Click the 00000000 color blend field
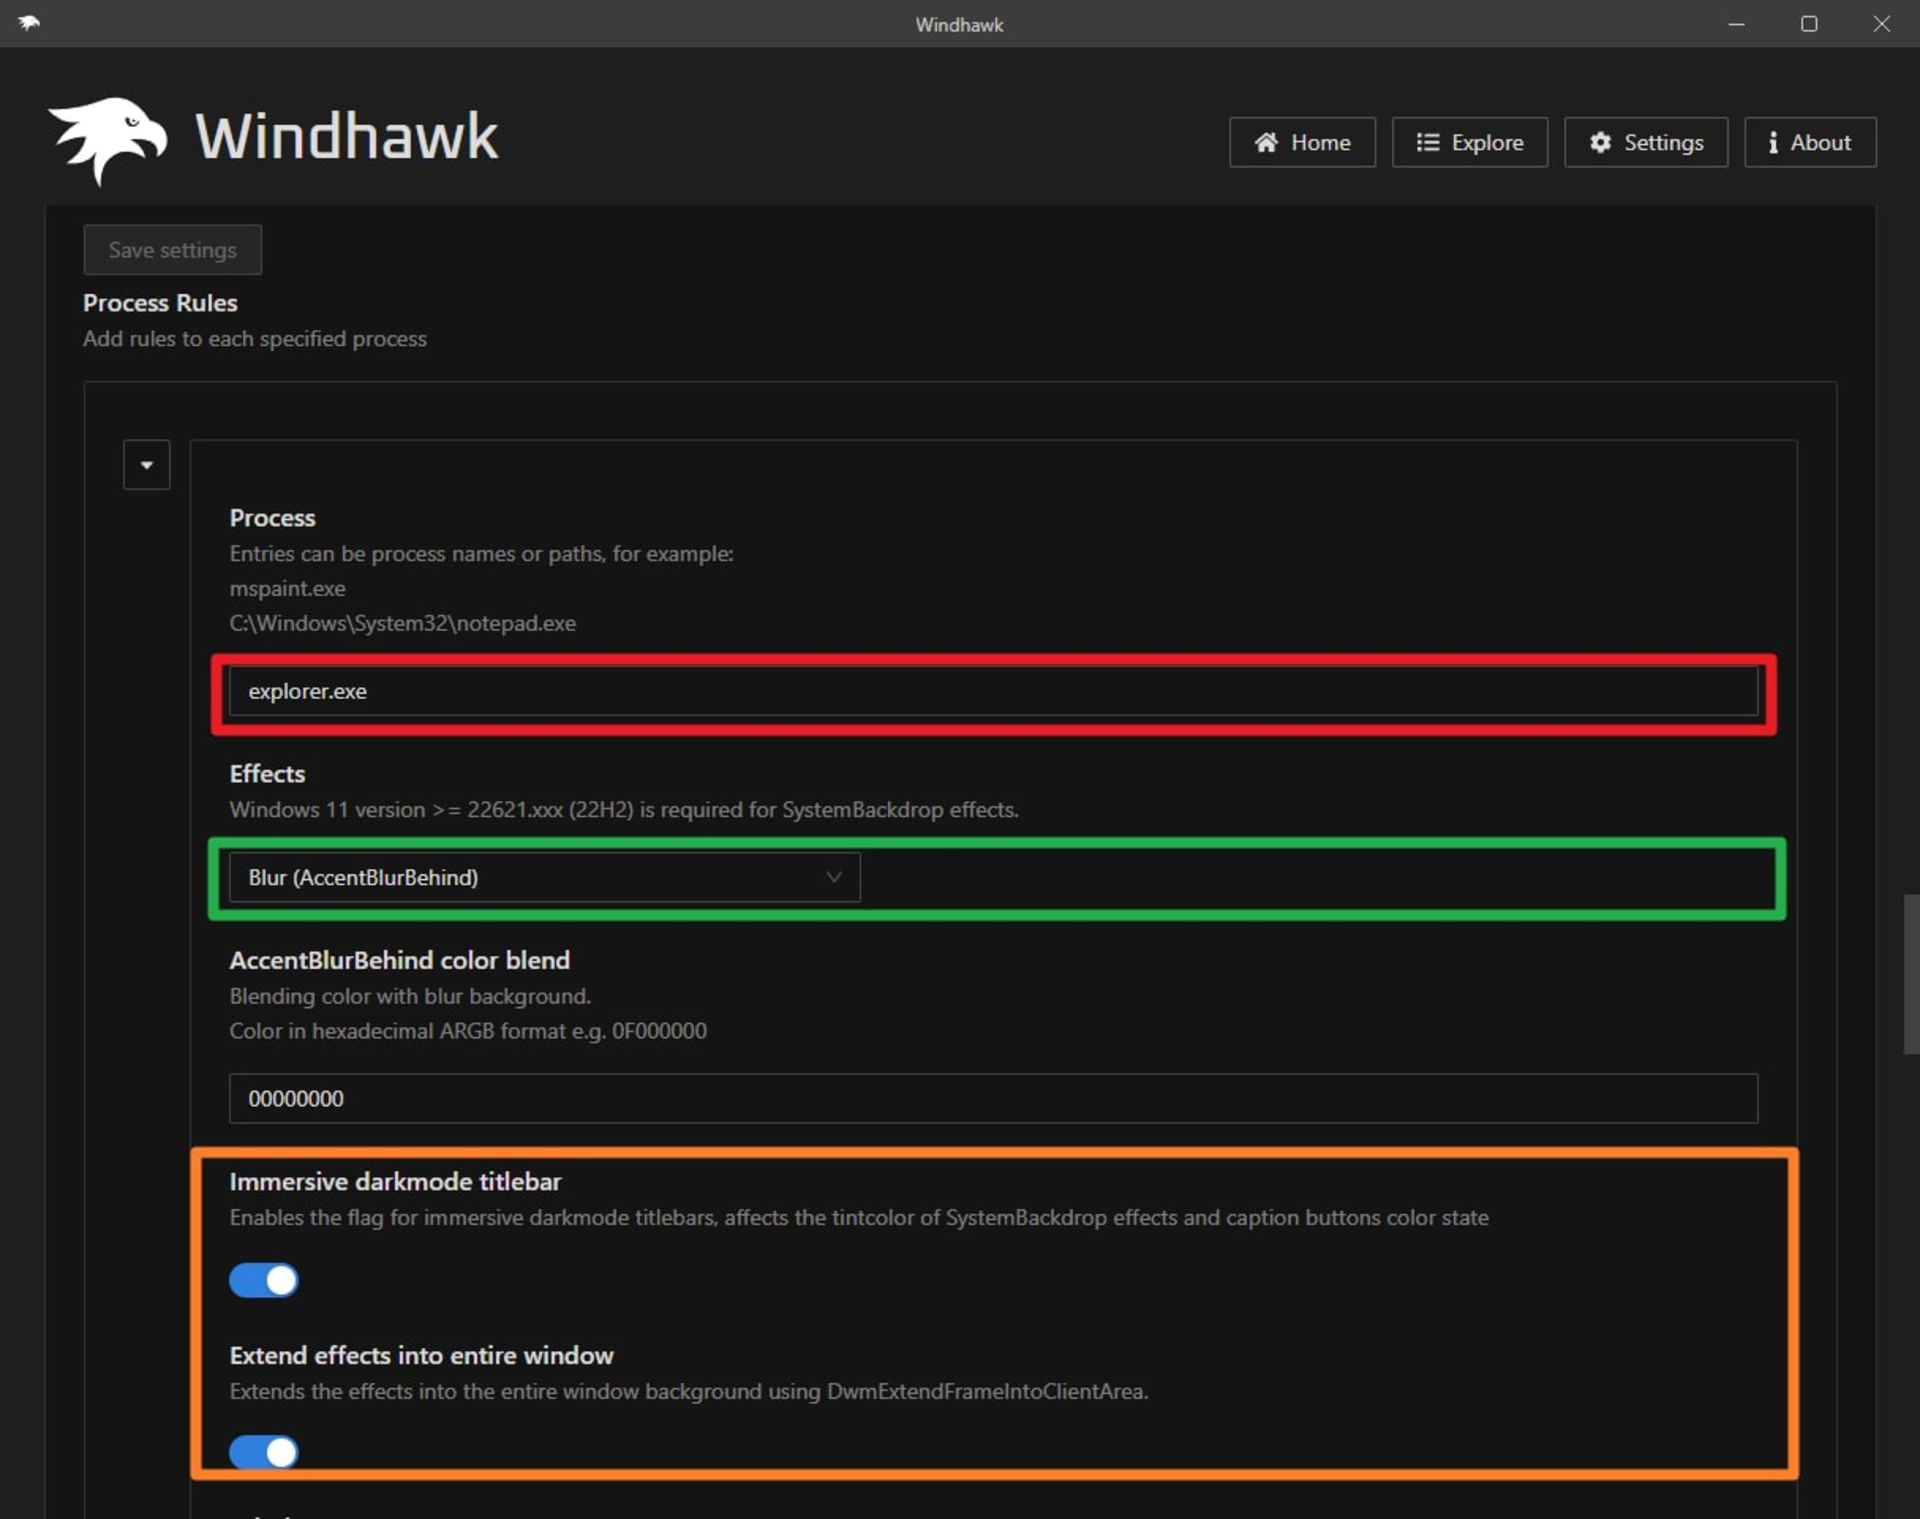 tap(992, 1098)
